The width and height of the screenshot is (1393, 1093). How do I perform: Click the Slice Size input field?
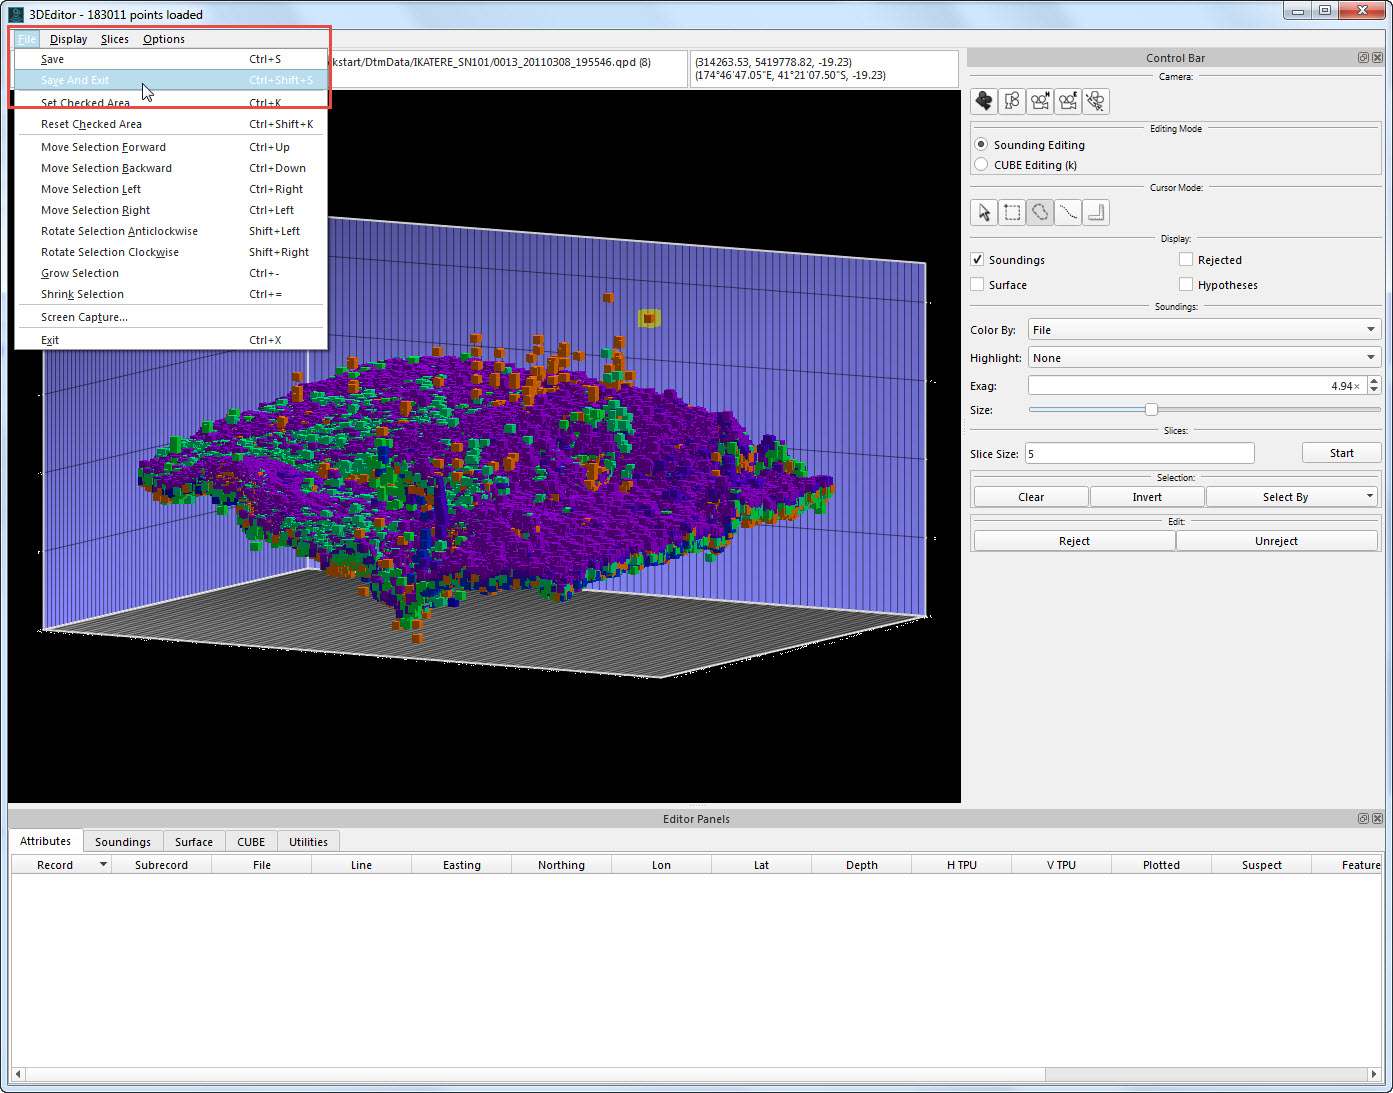(x=1139, y=454)
